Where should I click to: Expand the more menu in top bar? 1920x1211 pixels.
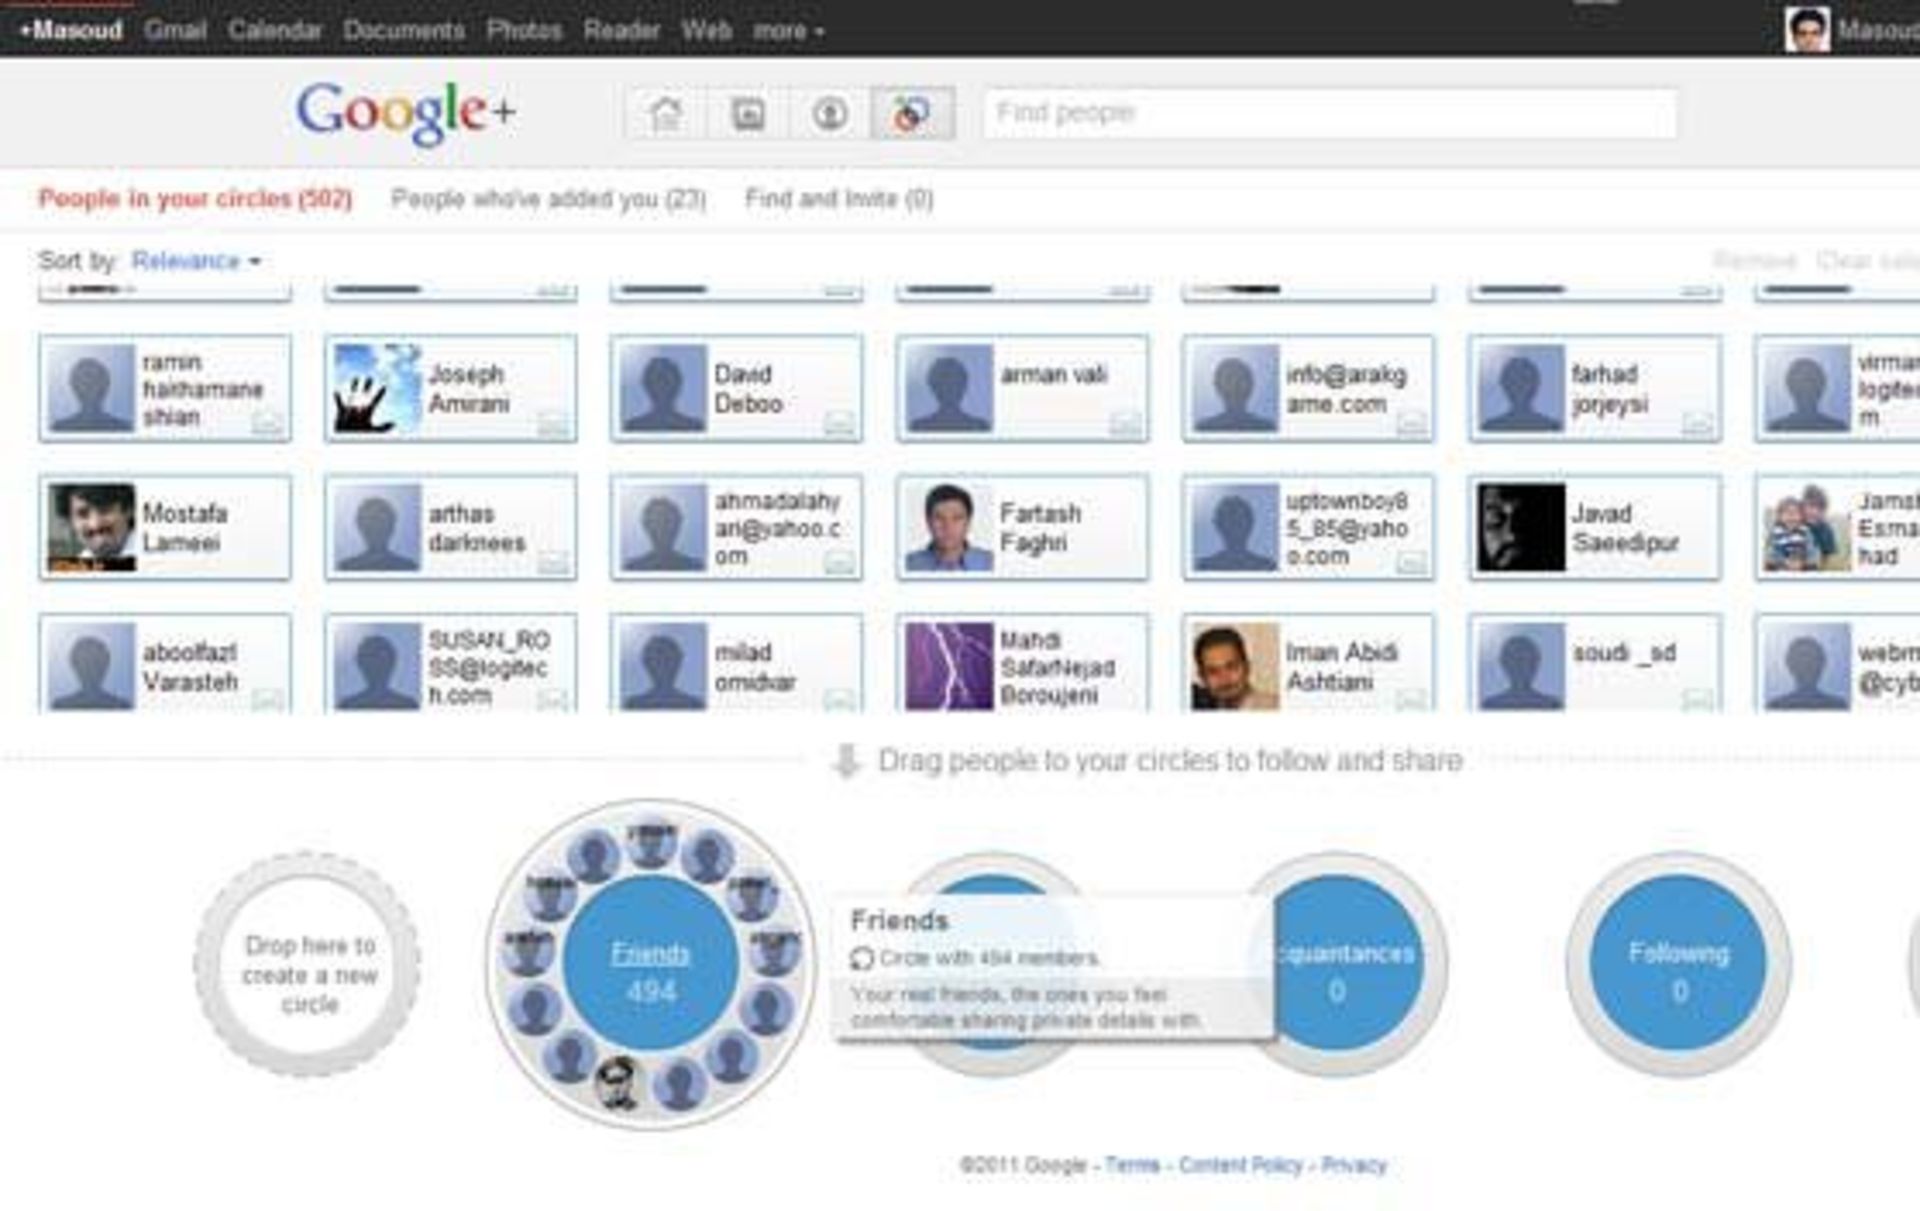[x=788, y=31]
